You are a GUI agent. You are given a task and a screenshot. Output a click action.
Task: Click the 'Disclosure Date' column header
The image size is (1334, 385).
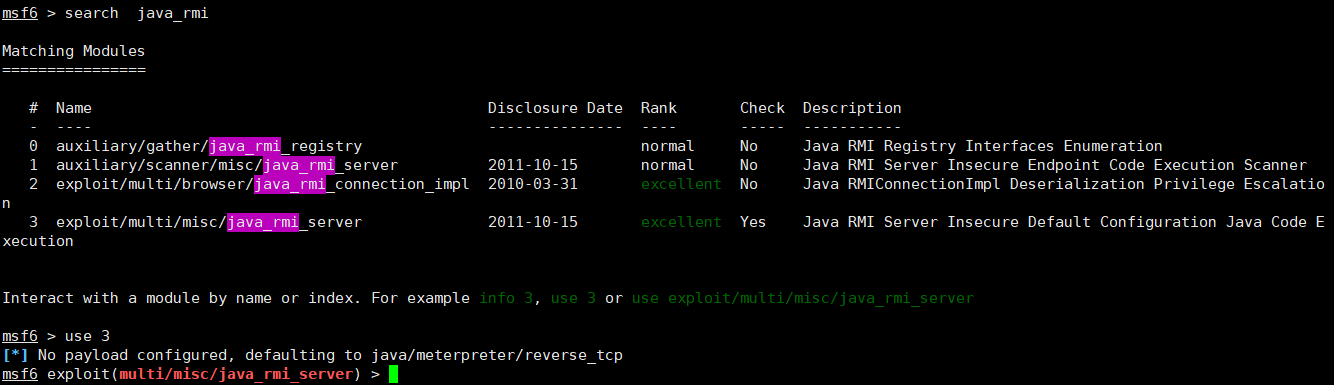point(555,108)
